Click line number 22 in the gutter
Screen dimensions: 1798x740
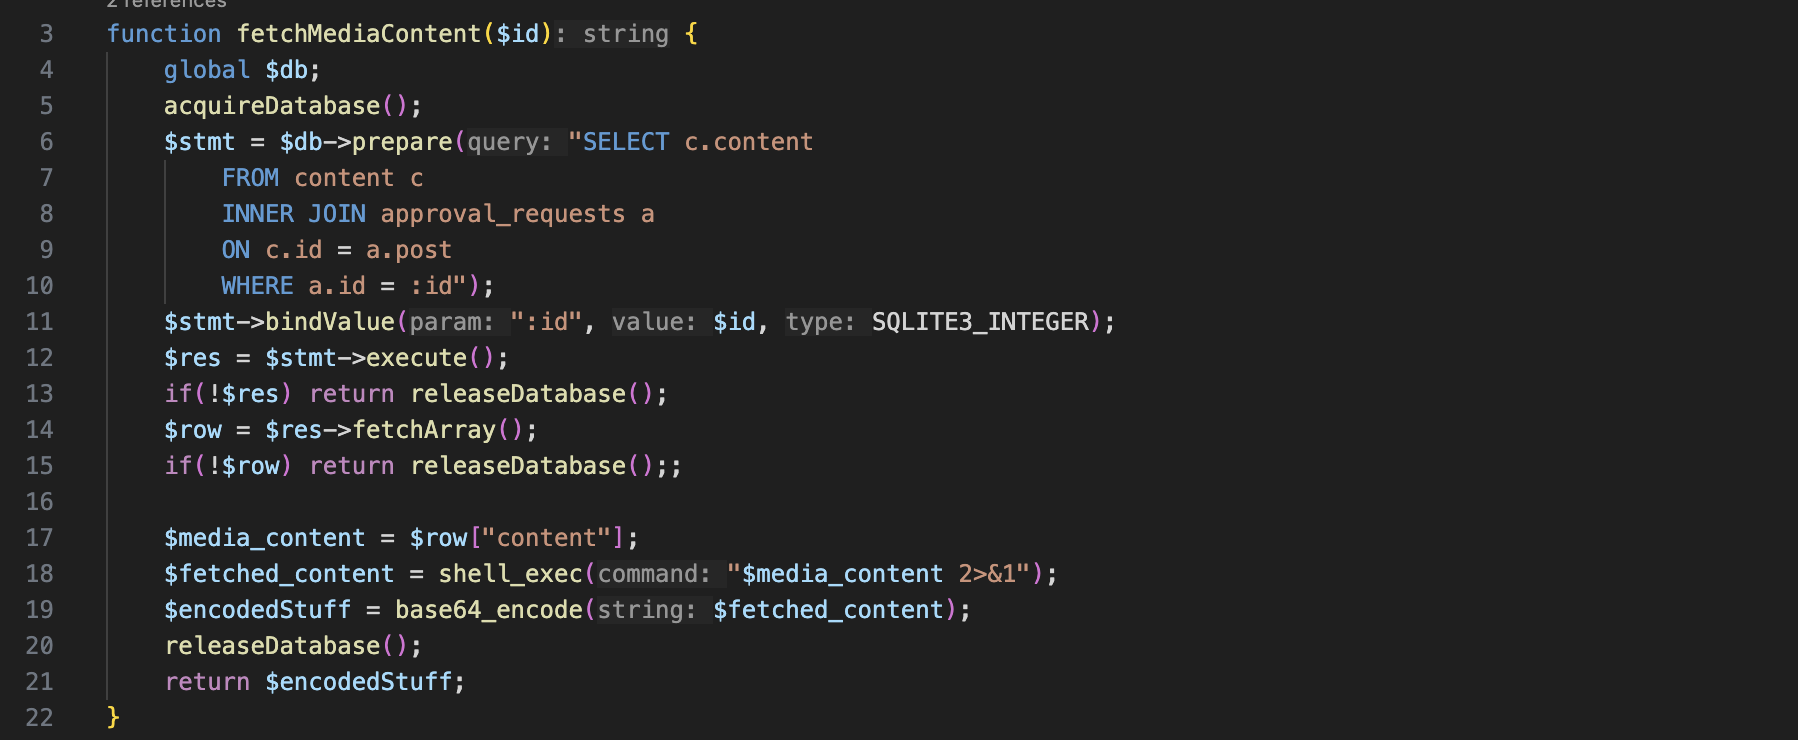coord(40,718)
